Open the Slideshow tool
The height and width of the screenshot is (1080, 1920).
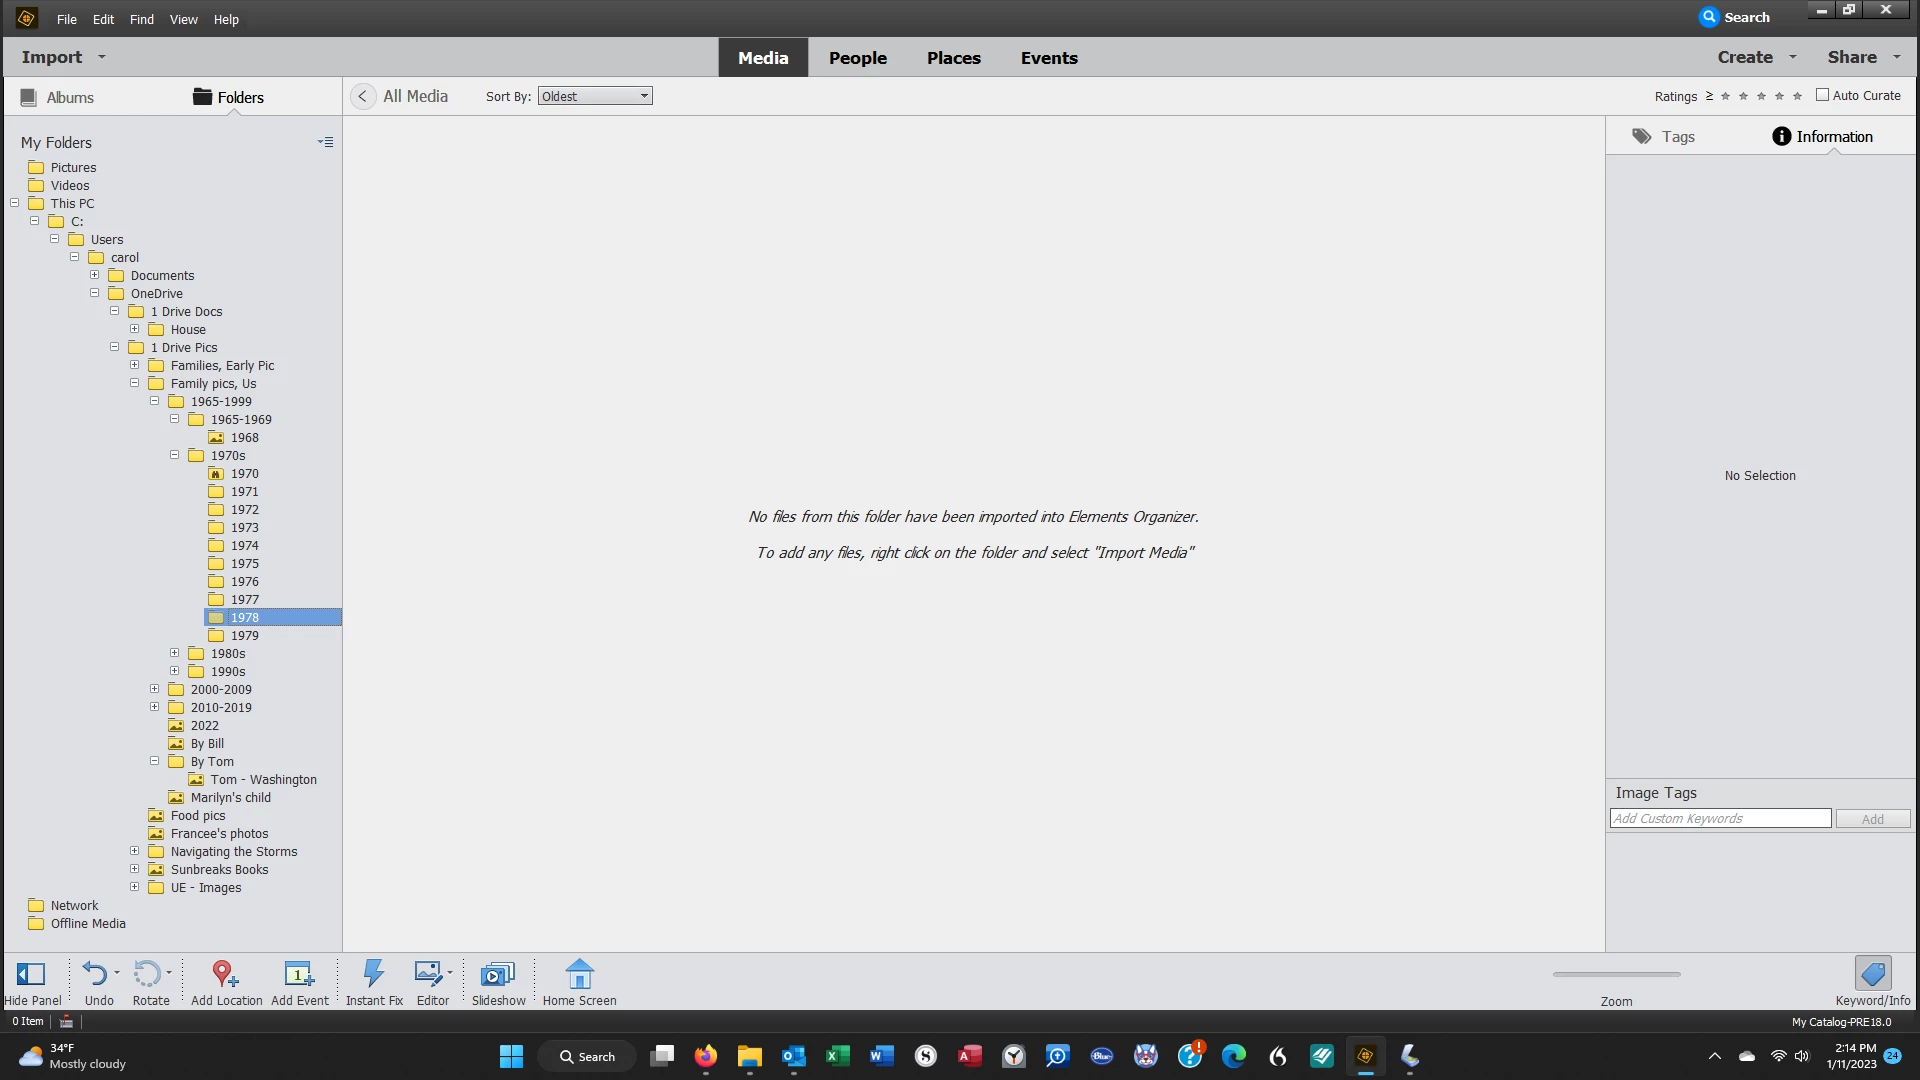(x=498, y=974)
